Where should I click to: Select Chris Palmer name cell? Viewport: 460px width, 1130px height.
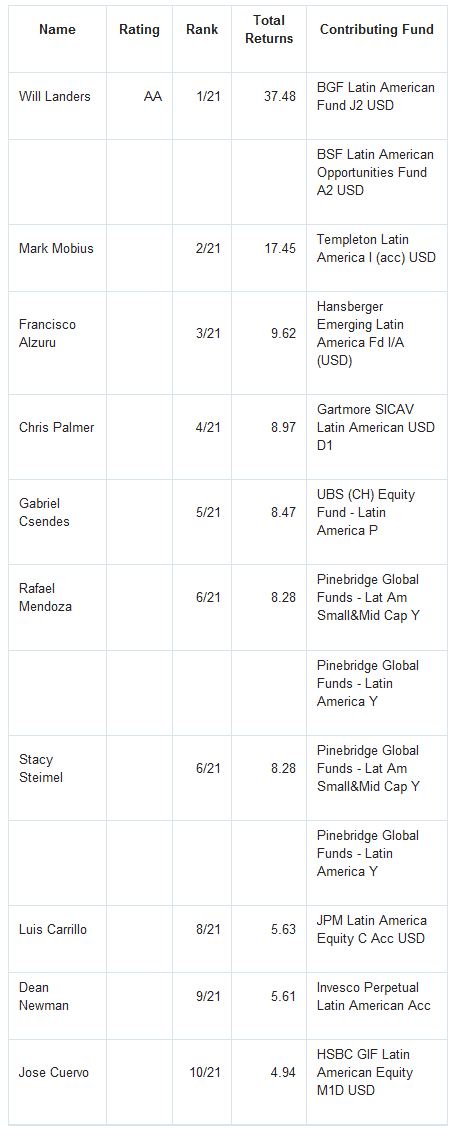(x=56, y=427)
